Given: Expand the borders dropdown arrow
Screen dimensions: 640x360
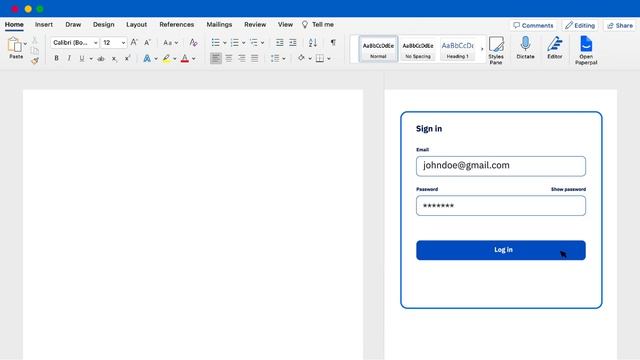Looking at the screenshot, I should tap(329, 59).
